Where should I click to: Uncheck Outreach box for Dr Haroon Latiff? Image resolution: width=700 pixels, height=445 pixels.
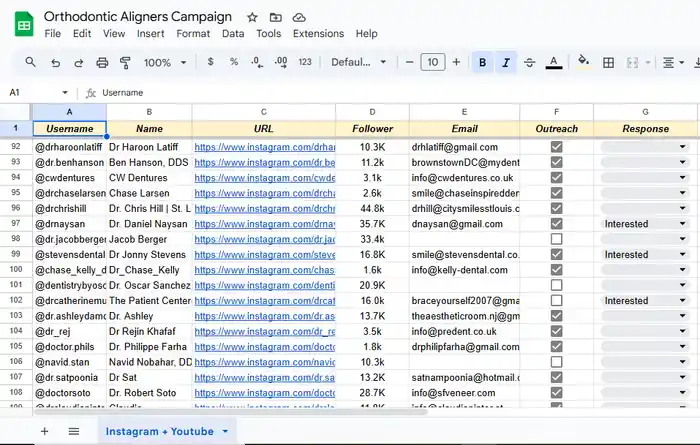pos(556,147)
